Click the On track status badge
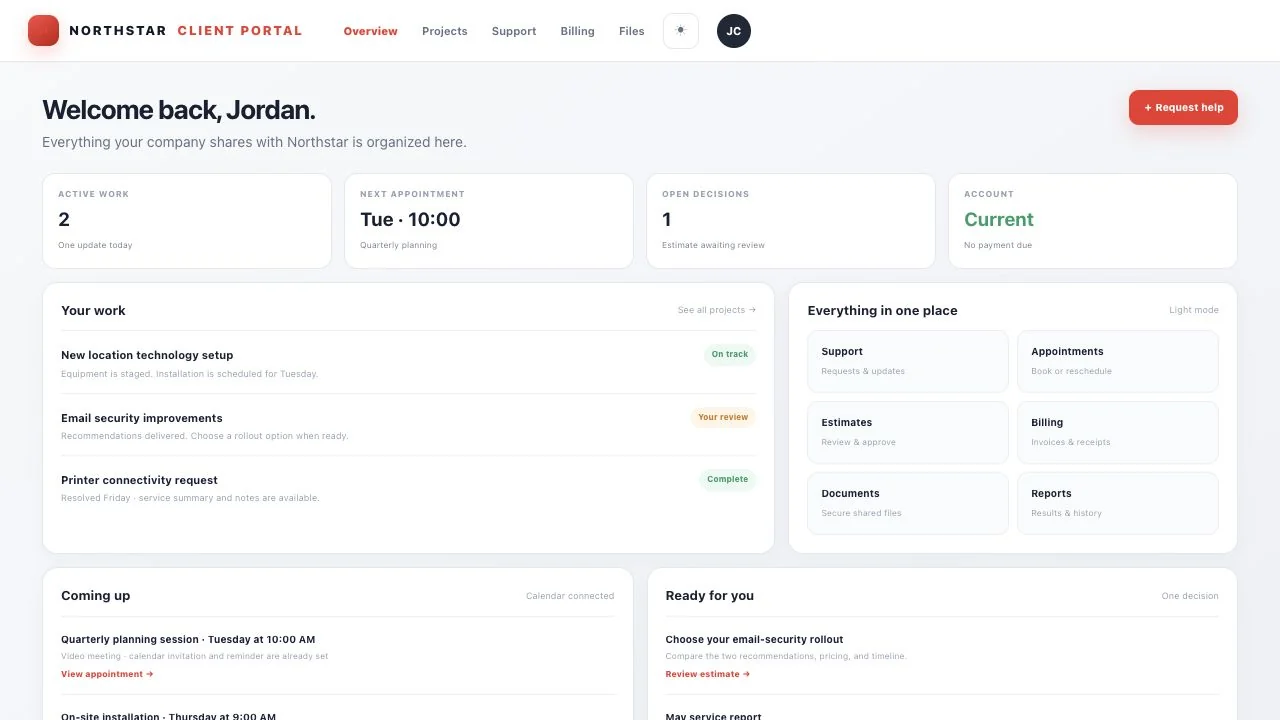The image size is (1280, 720). [730, 354]
